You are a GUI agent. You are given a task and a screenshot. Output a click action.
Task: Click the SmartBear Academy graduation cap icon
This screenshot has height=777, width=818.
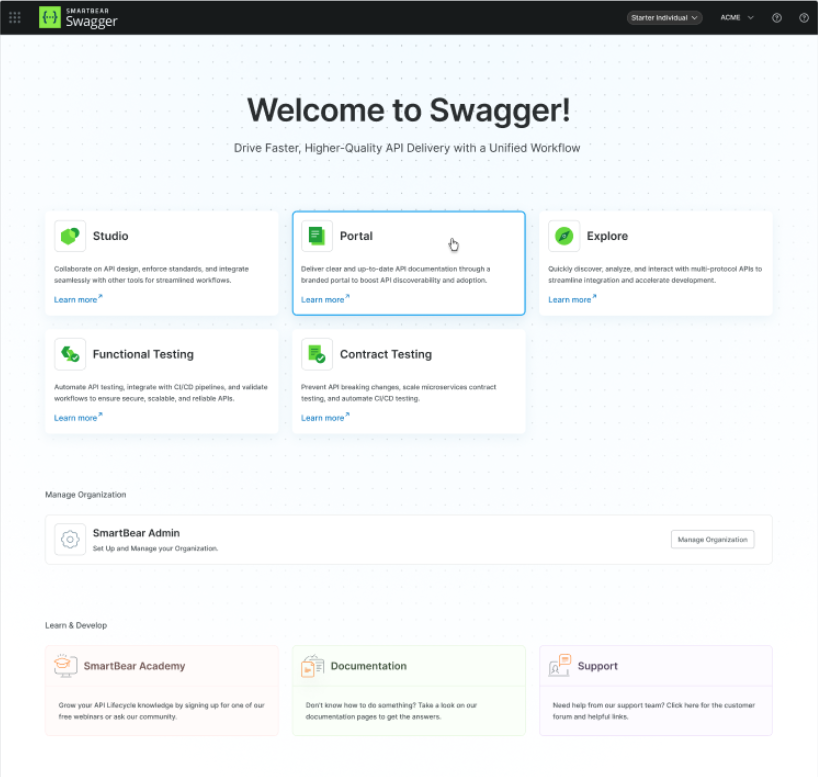tap(65, 666)
